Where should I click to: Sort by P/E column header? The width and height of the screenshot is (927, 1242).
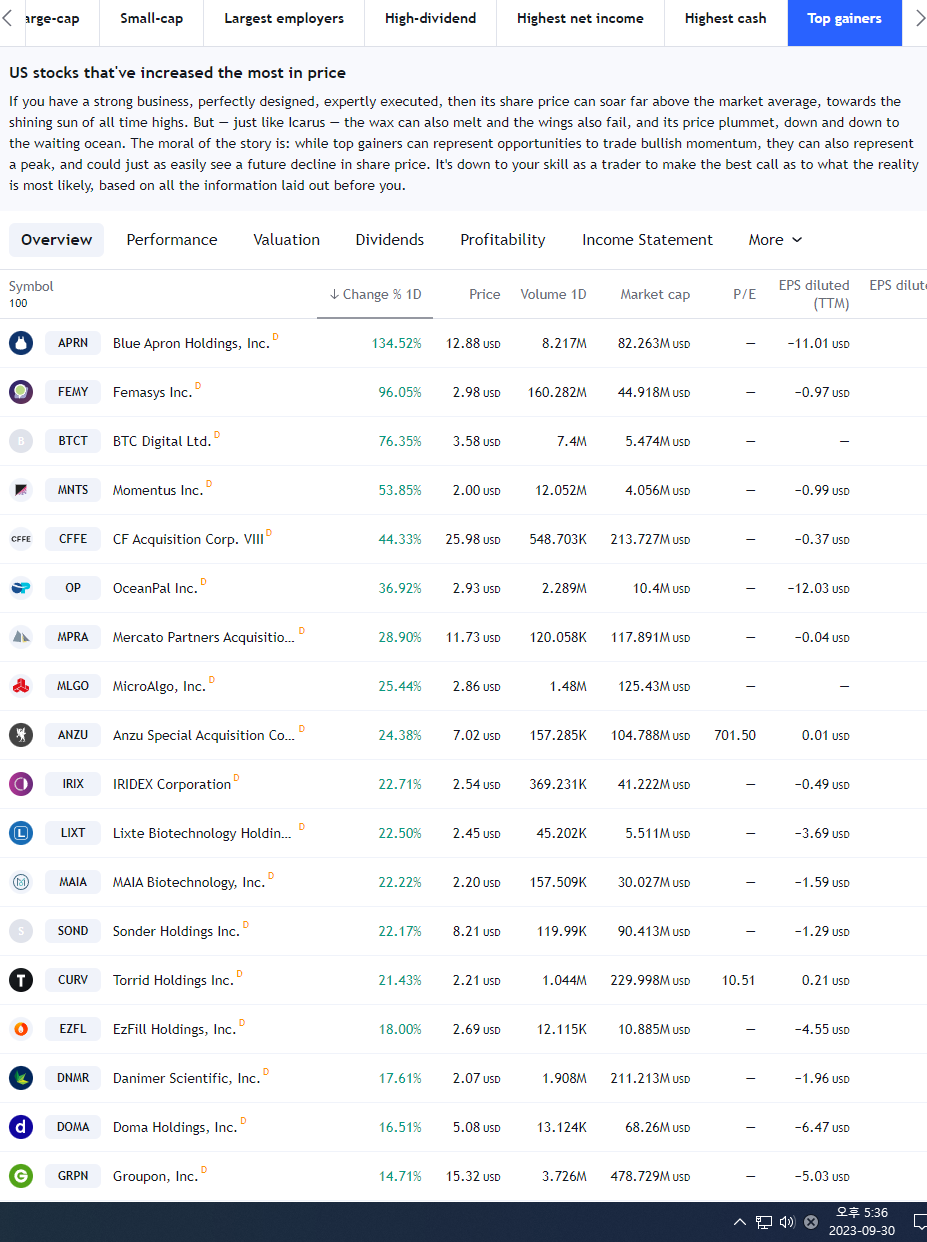point(744,294)
